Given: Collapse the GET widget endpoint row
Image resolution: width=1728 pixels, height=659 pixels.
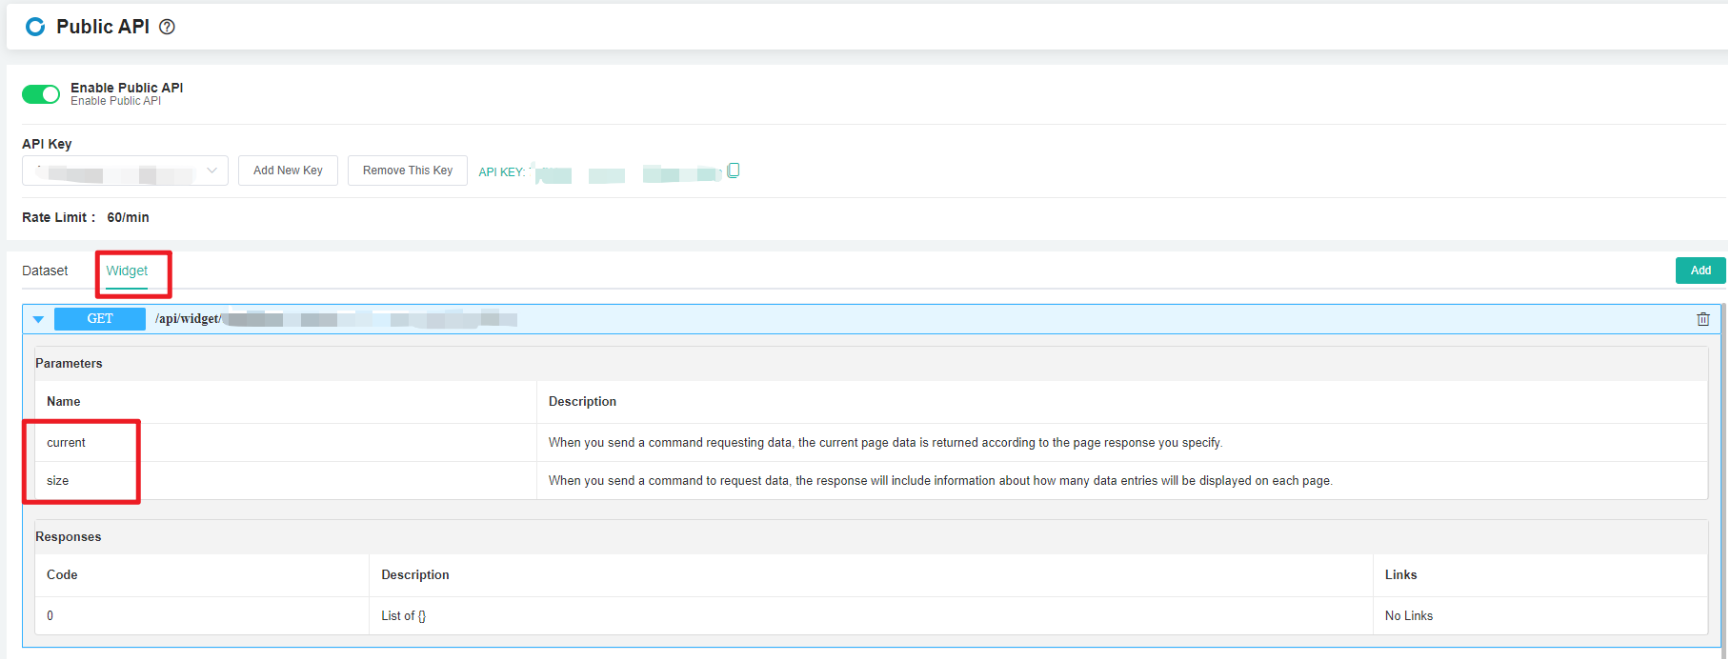Looking at the screenshot, I should coord(38,320).
